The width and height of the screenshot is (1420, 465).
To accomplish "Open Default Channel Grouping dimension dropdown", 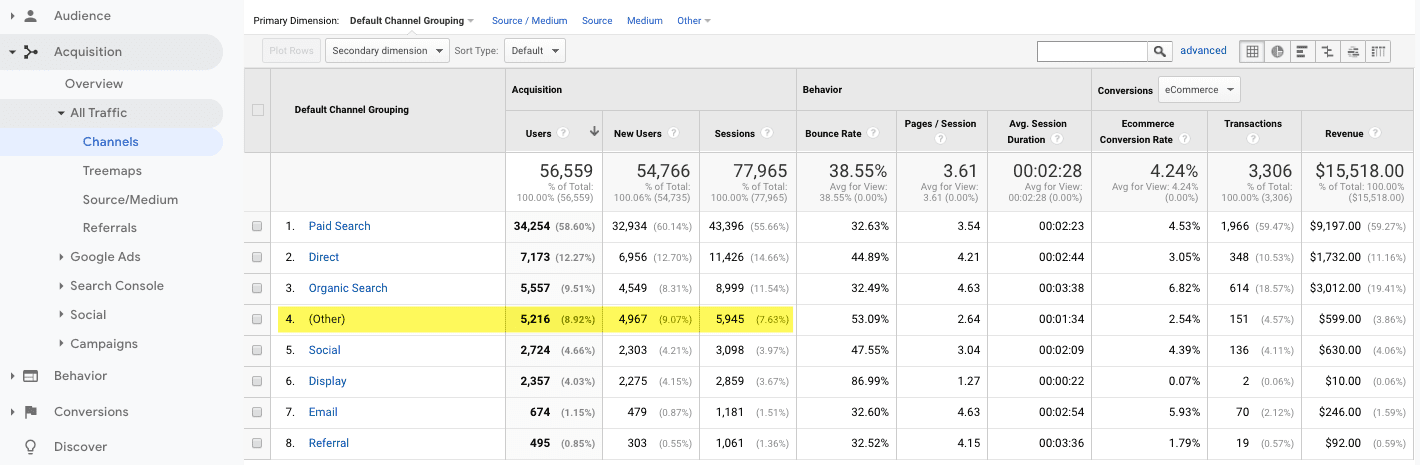I will 412,20.
